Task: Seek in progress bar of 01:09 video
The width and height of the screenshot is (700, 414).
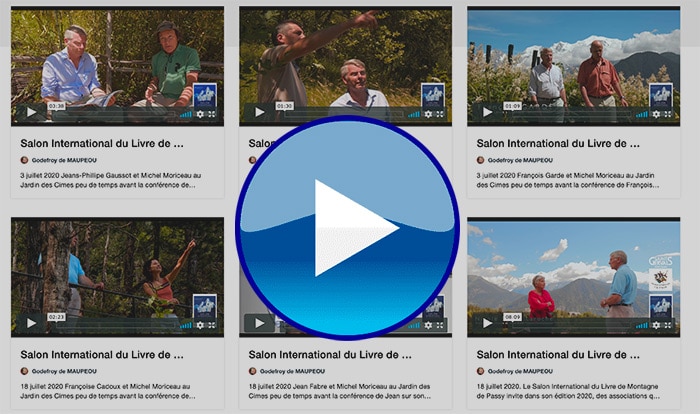Action: (x=570, y=114)
